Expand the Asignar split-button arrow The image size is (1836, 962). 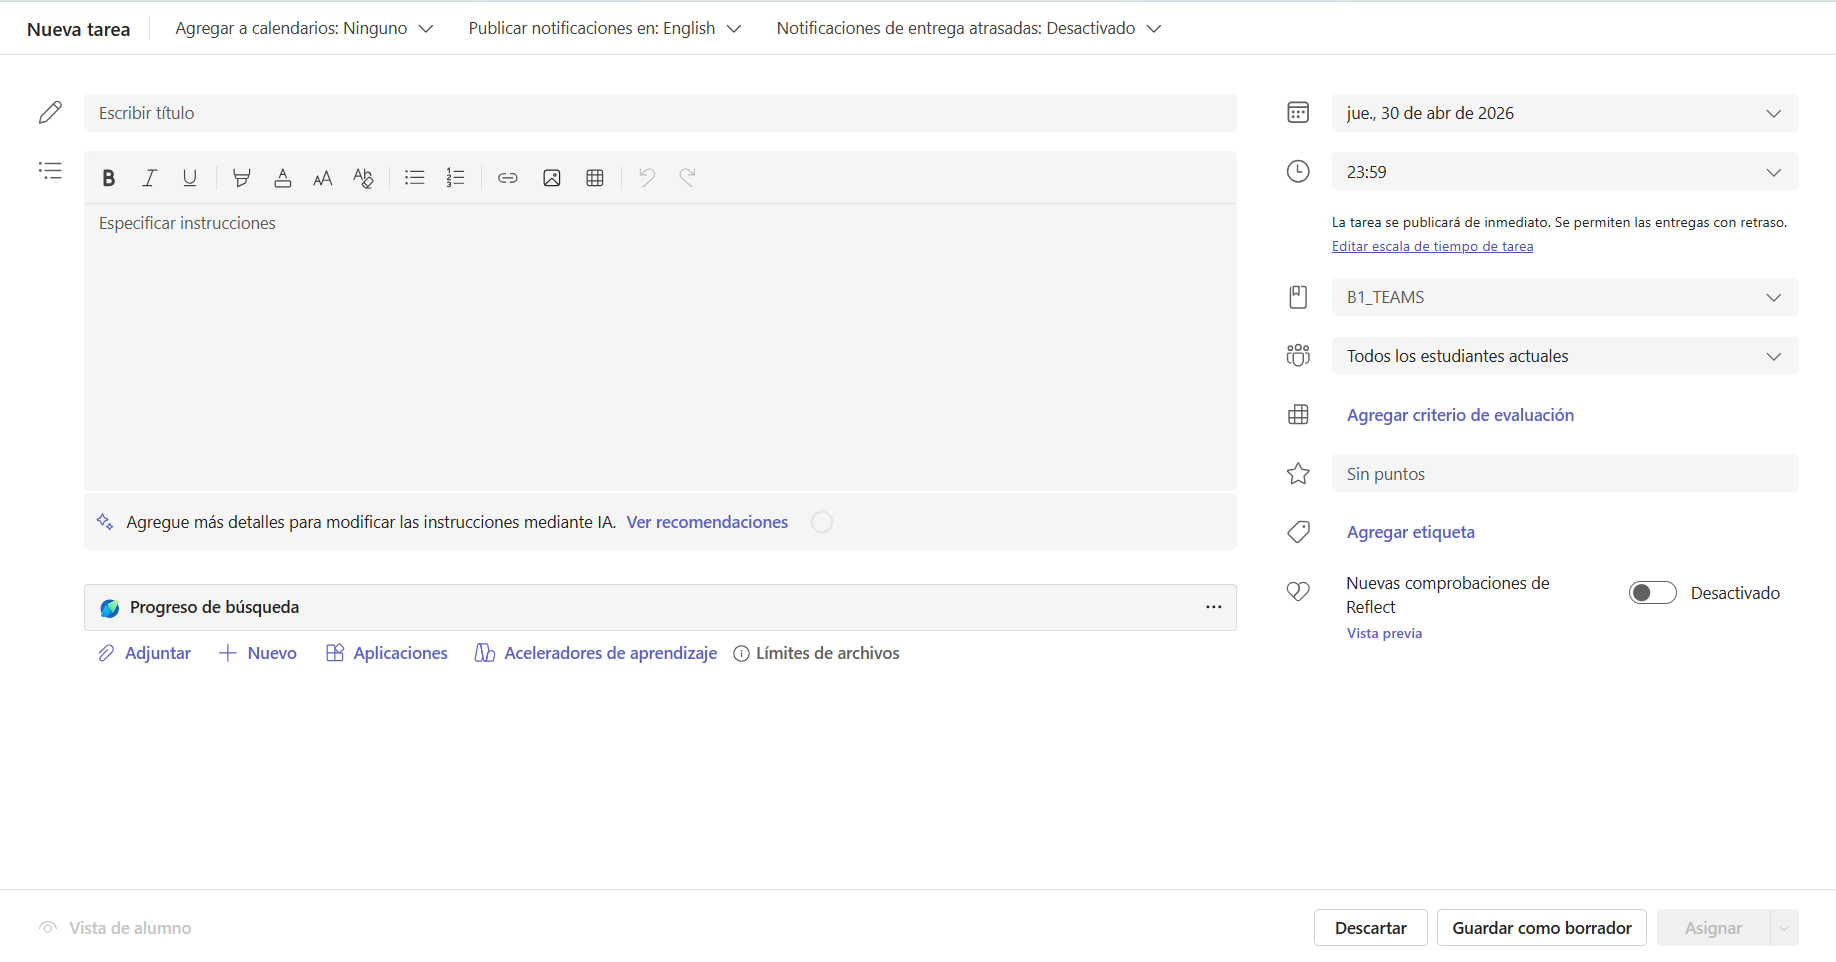click(x=1784, y=928)
